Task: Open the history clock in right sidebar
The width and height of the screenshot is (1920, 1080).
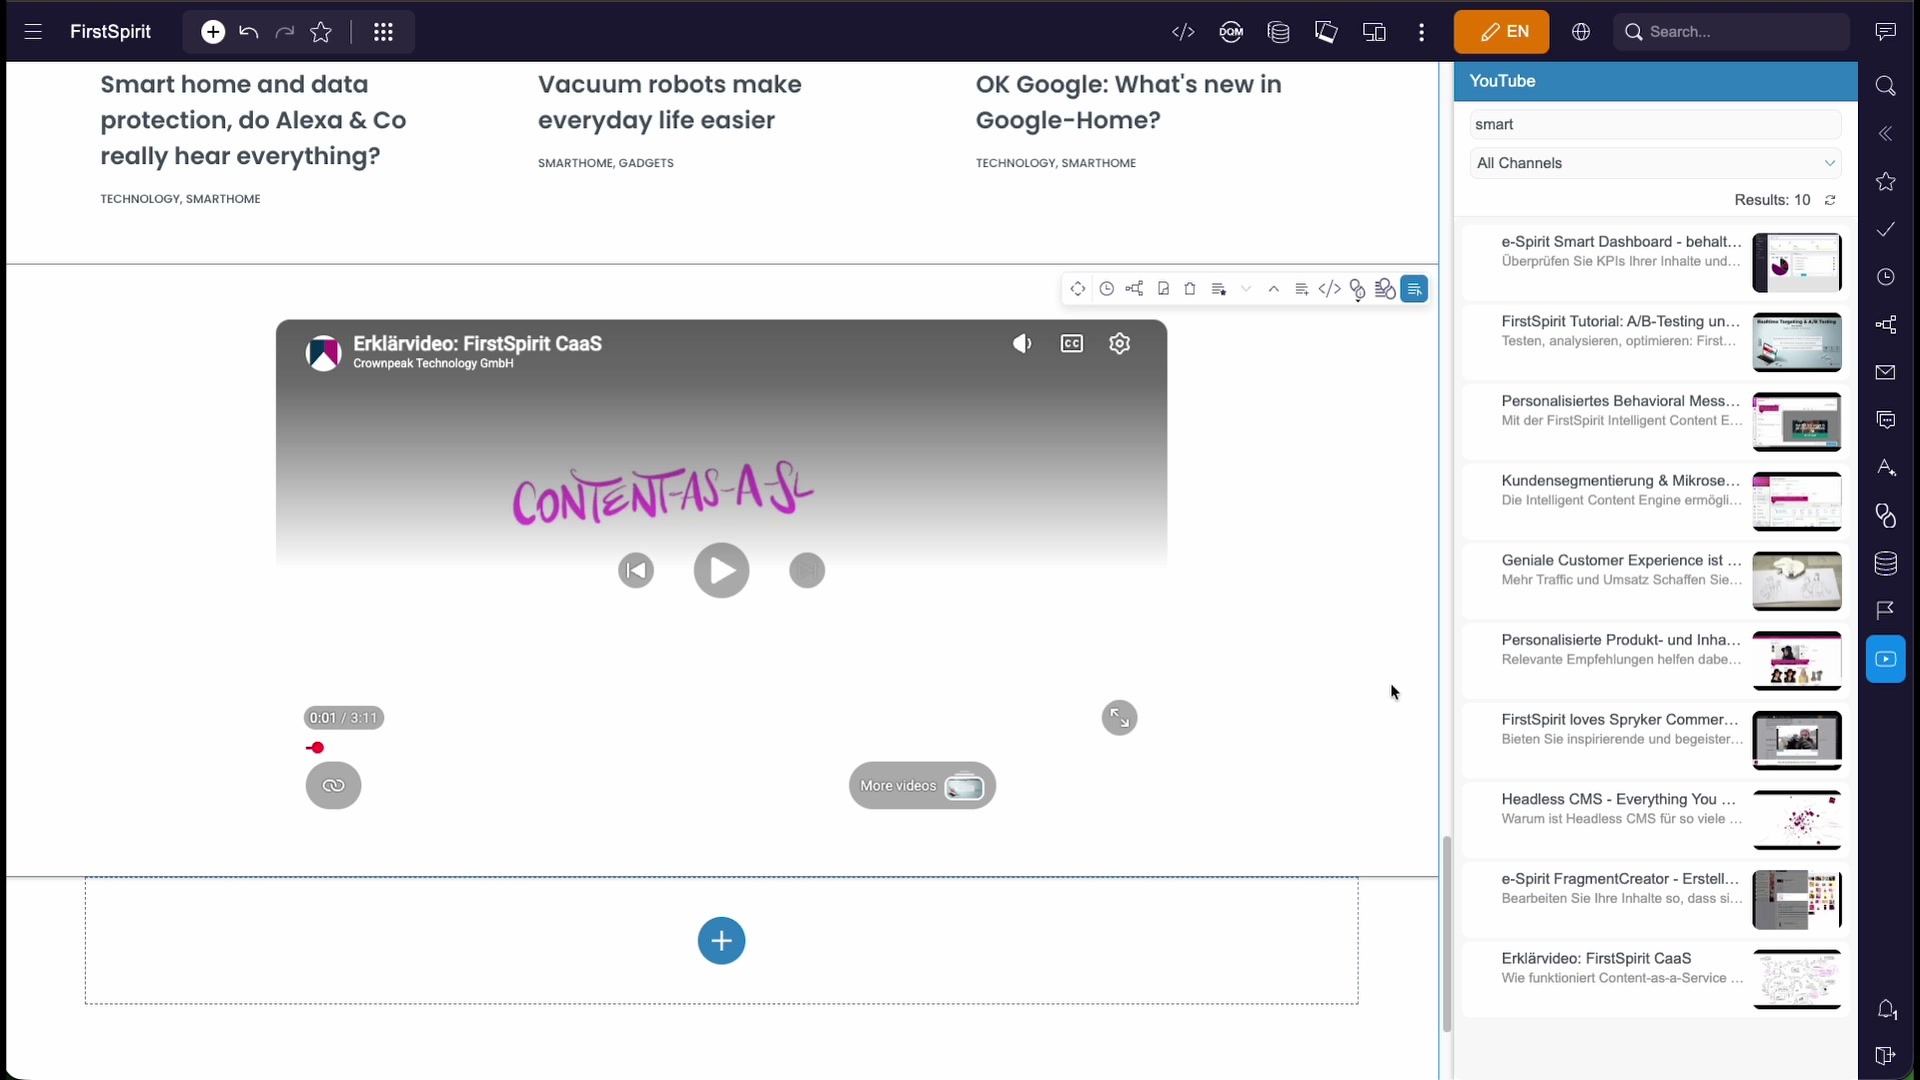Action: click(x=1886, y=277)
